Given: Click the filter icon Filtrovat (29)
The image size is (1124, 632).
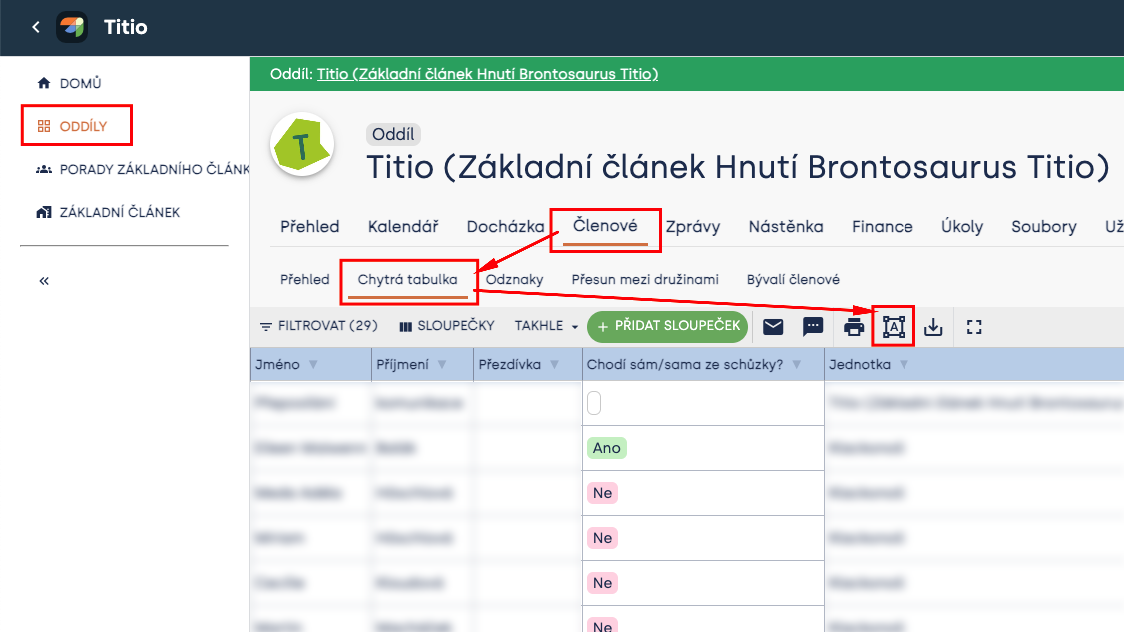Looking at the screenshot, I should 265,326.
